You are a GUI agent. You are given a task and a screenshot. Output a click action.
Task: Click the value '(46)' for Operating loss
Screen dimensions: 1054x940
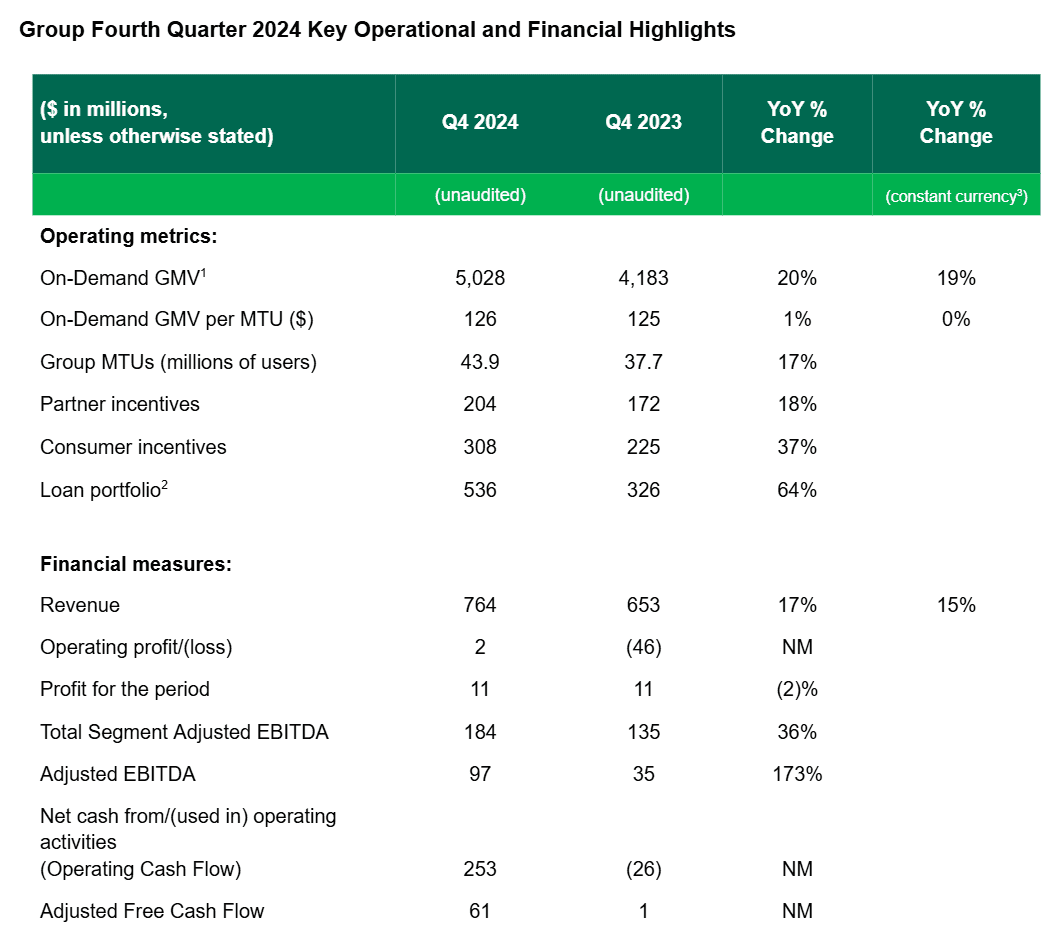click(x=643, y=647)
